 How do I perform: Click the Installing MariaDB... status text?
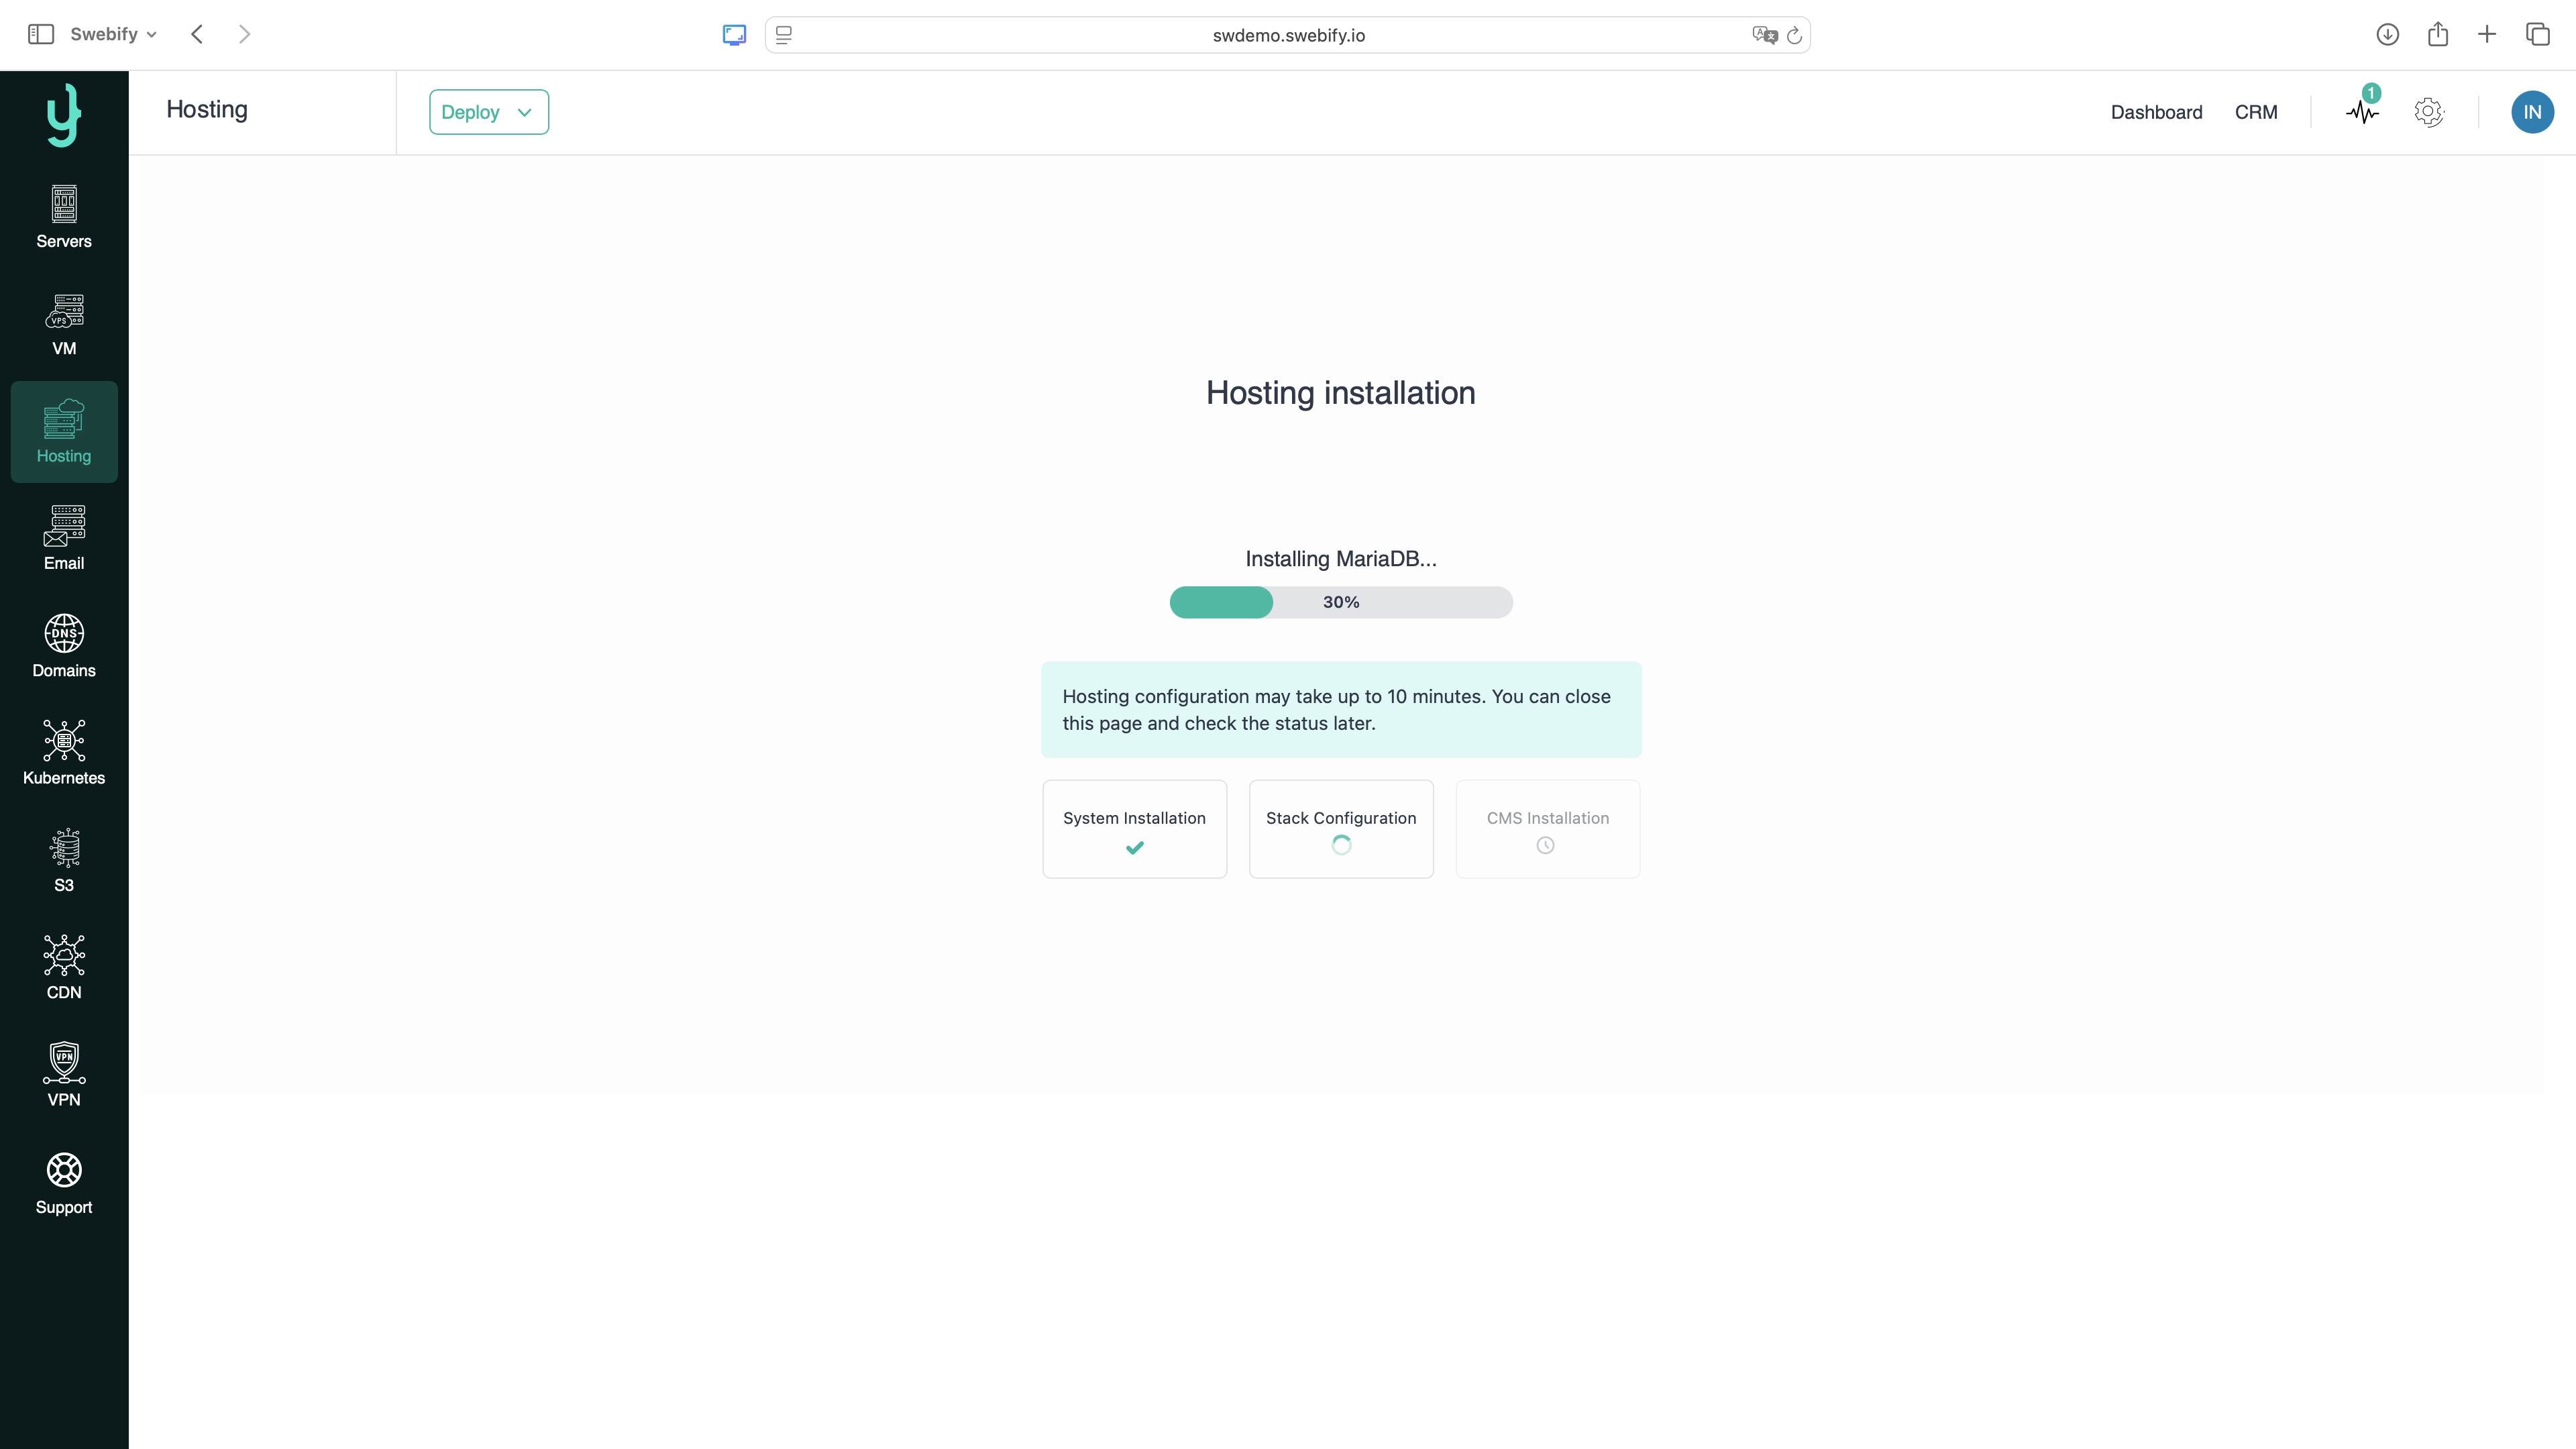point(1341,559)
